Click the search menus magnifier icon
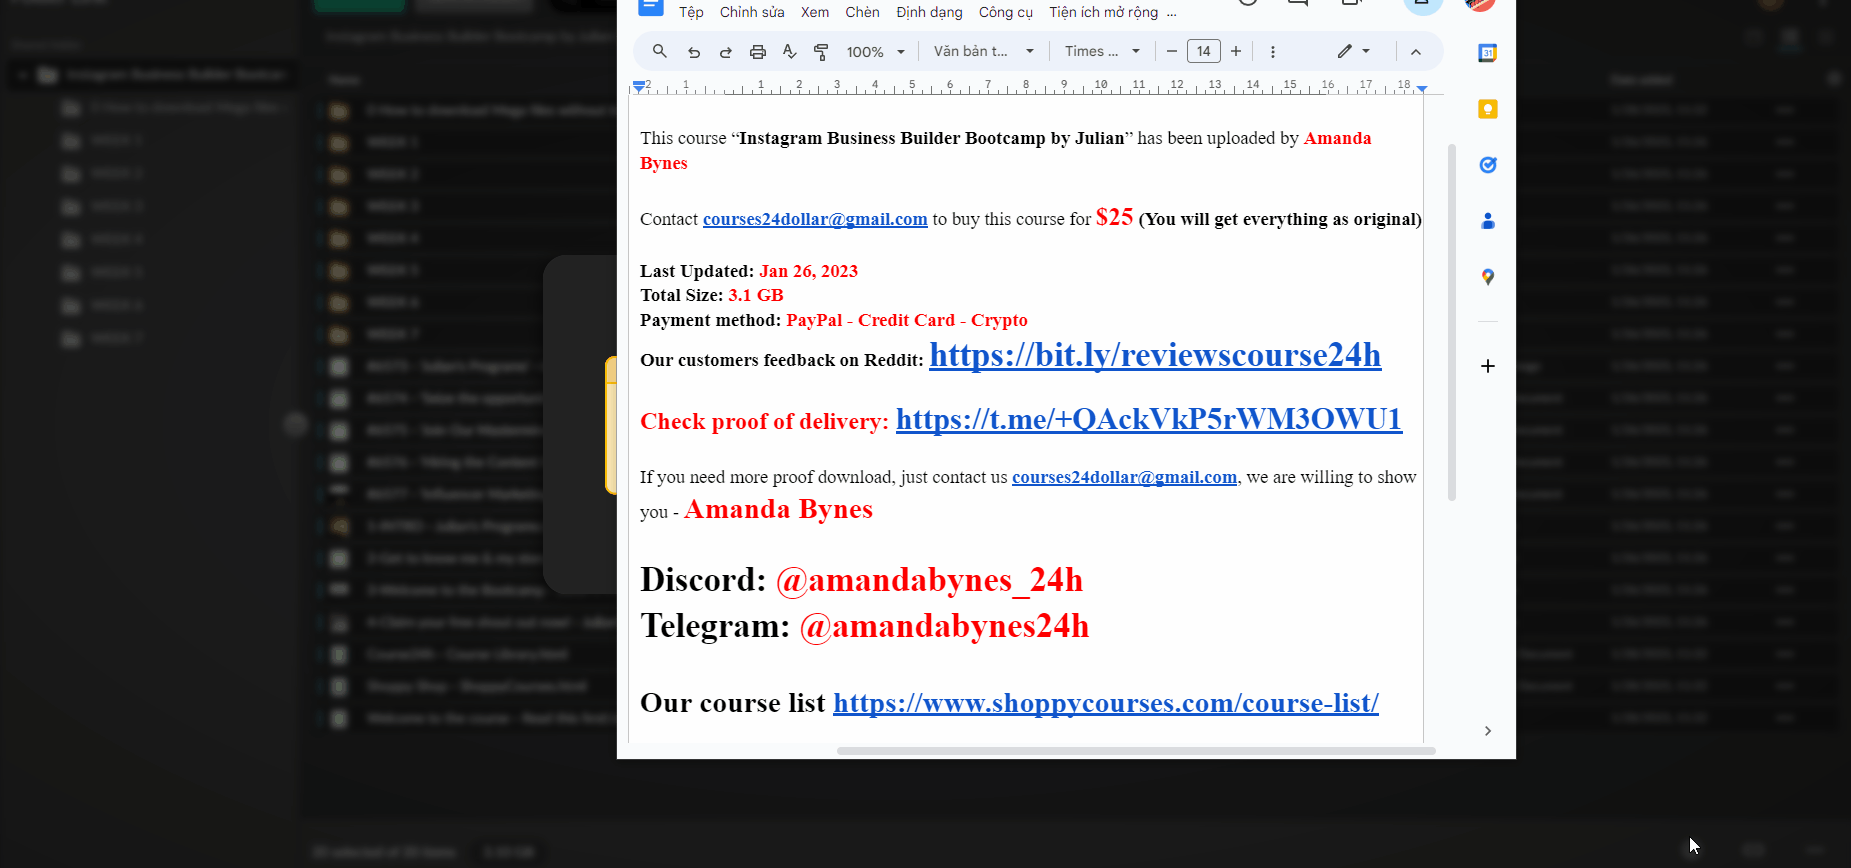 pyautogui.click(x=659, y=51)
